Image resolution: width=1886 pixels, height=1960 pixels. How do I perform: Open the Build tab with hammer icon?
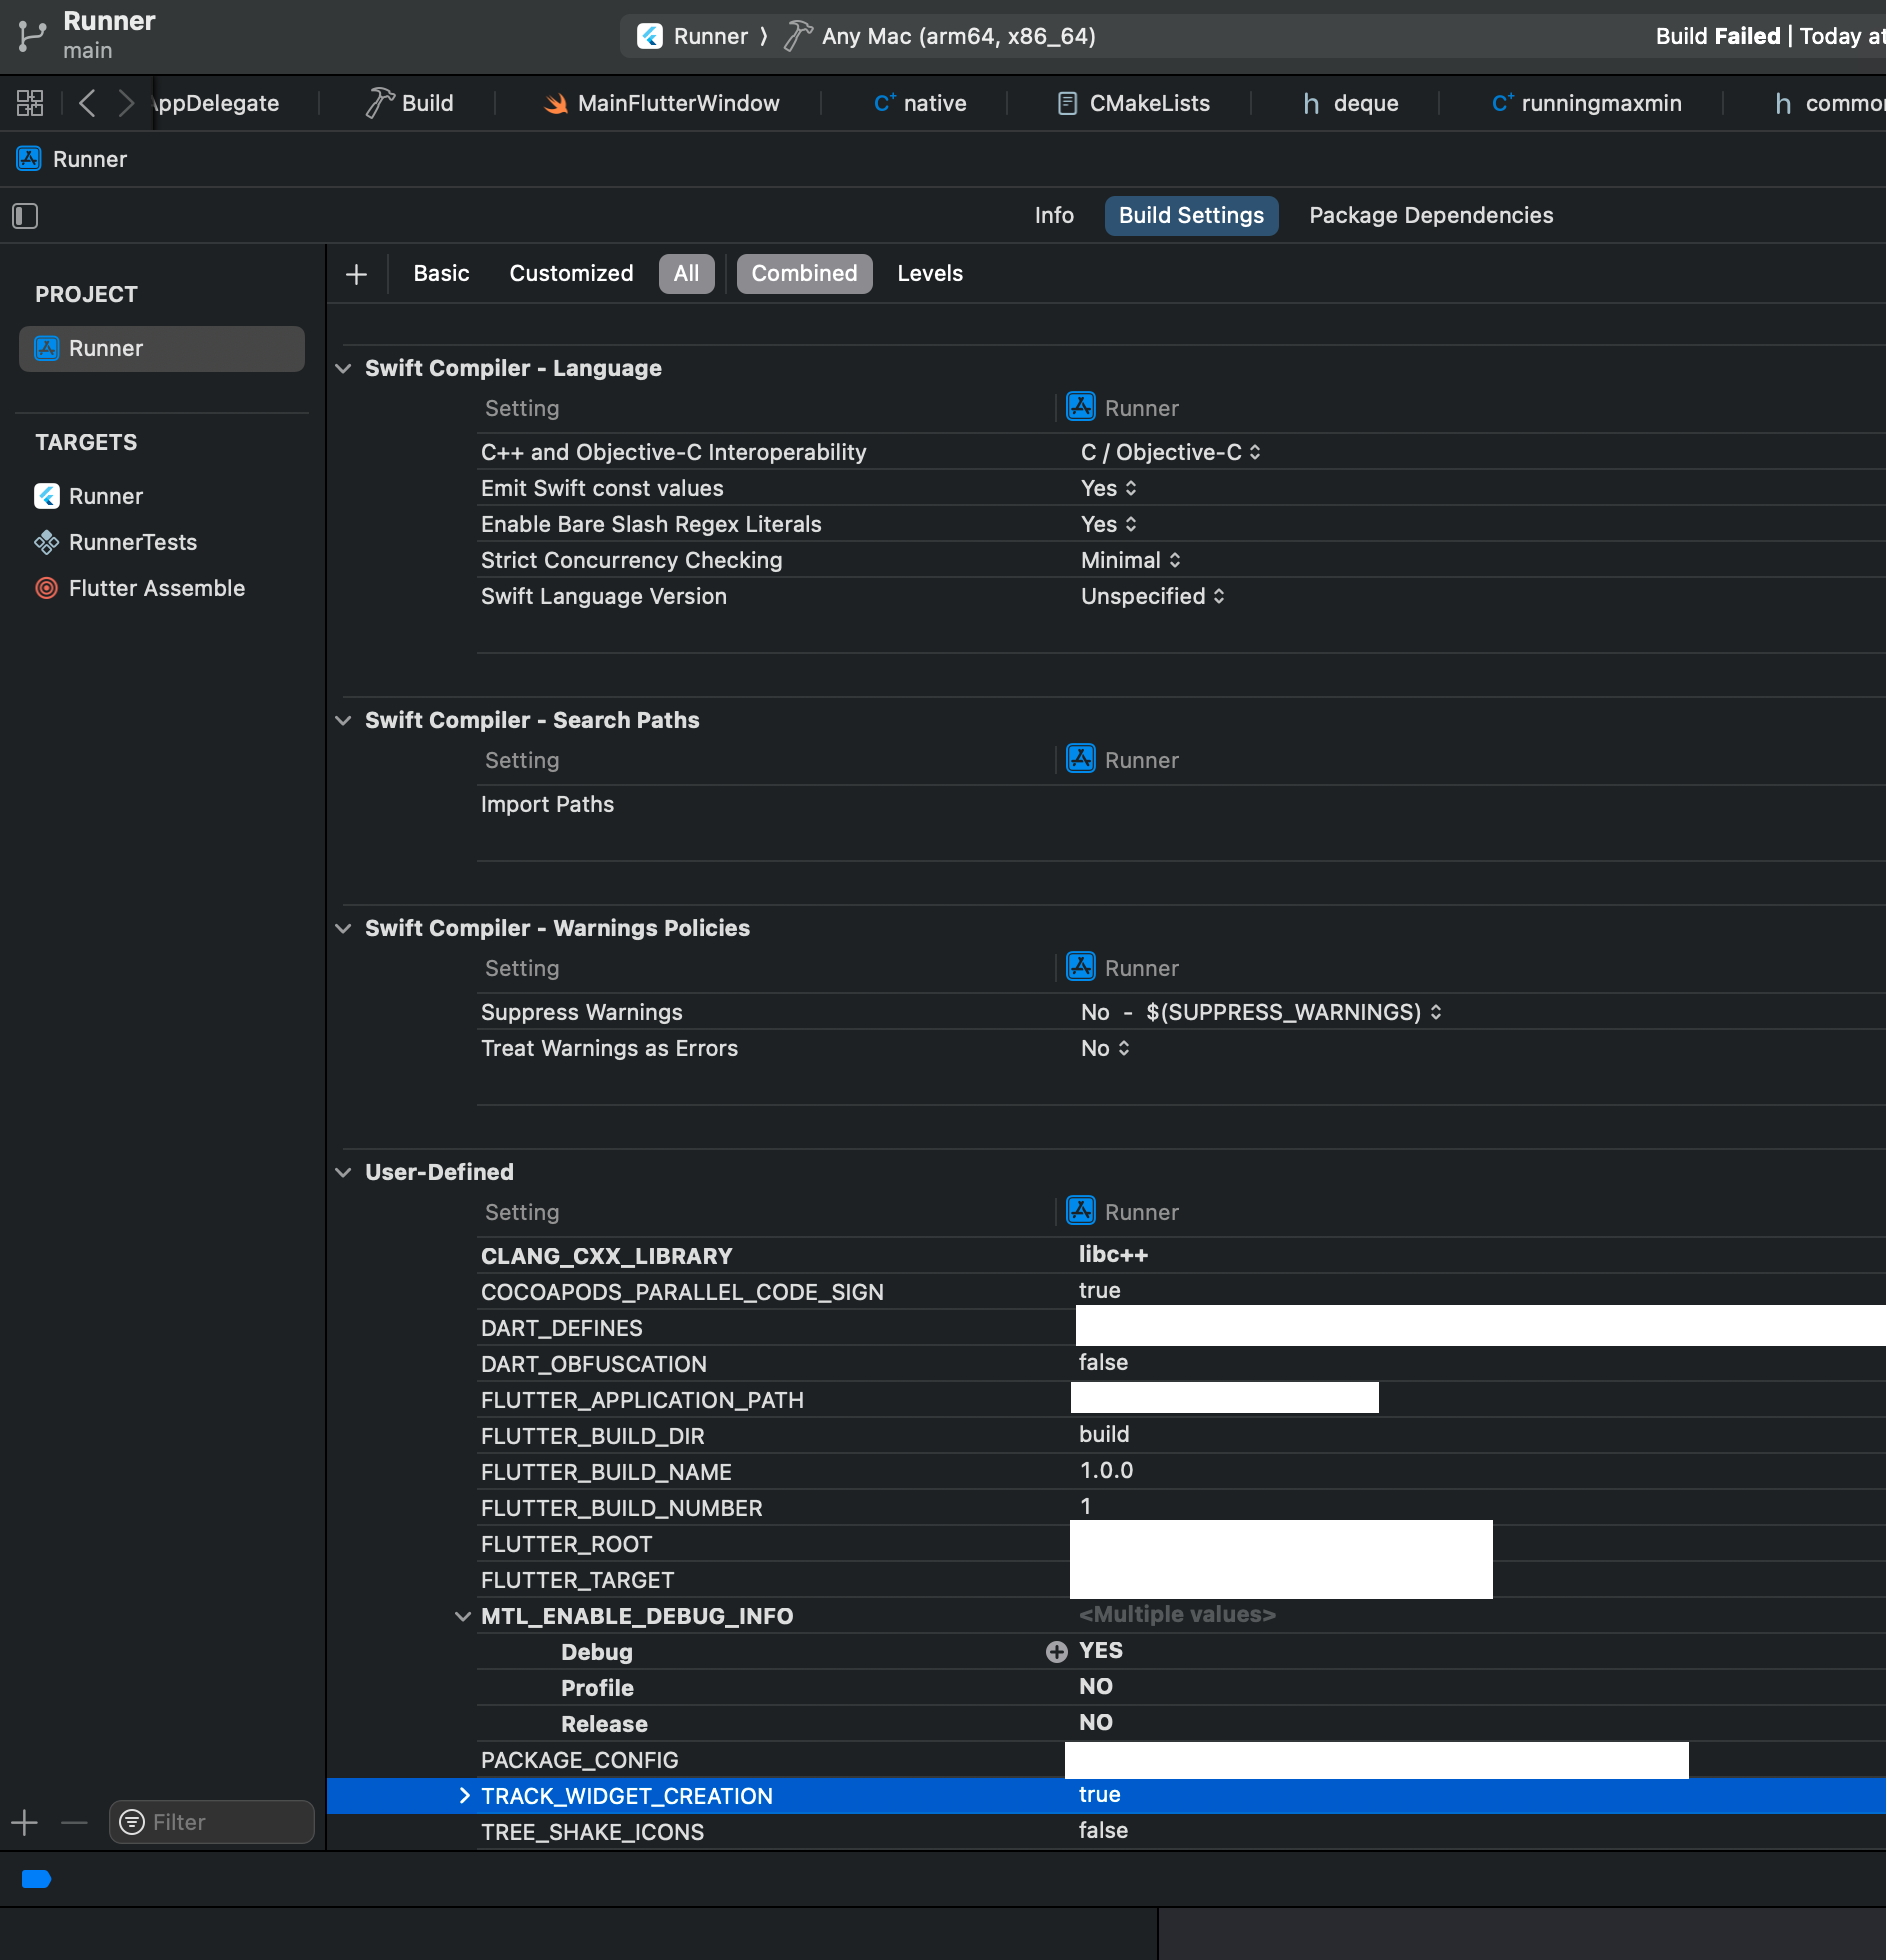pos(409,103)
